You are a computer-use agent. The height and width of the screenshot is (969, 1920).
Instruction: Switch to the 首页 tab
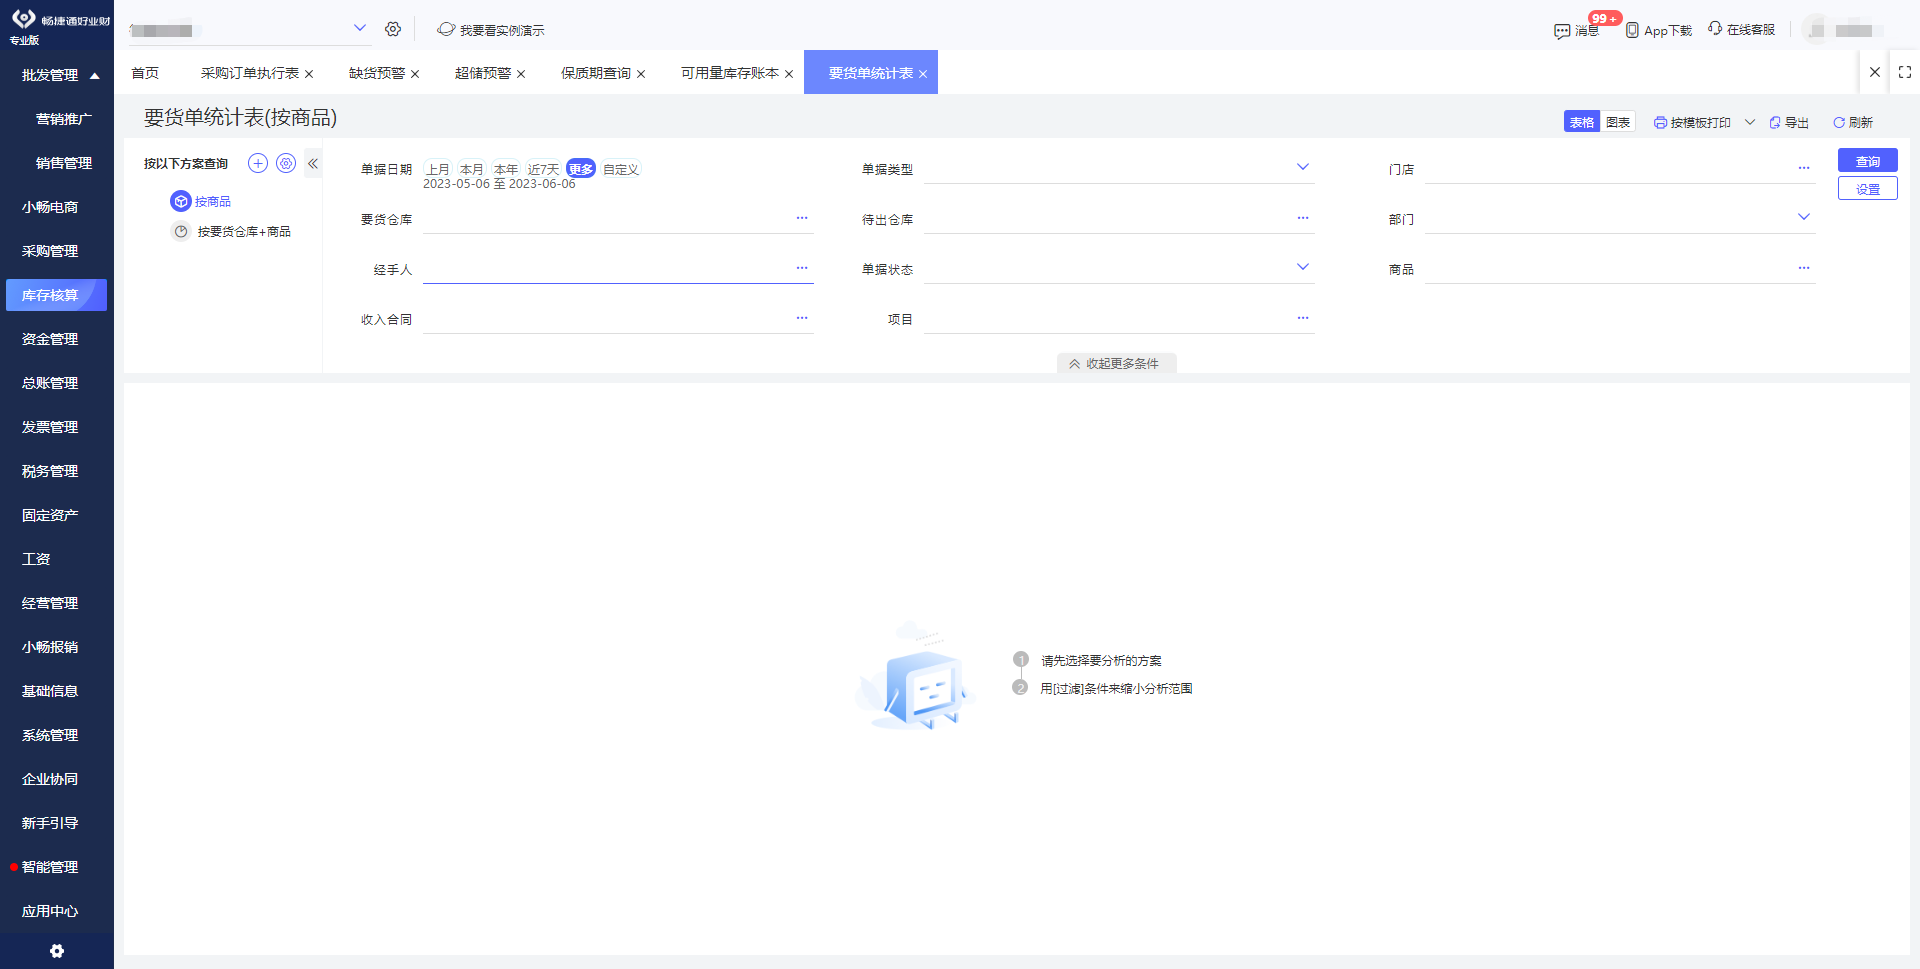pyautogui.click(x=145, y=73)
